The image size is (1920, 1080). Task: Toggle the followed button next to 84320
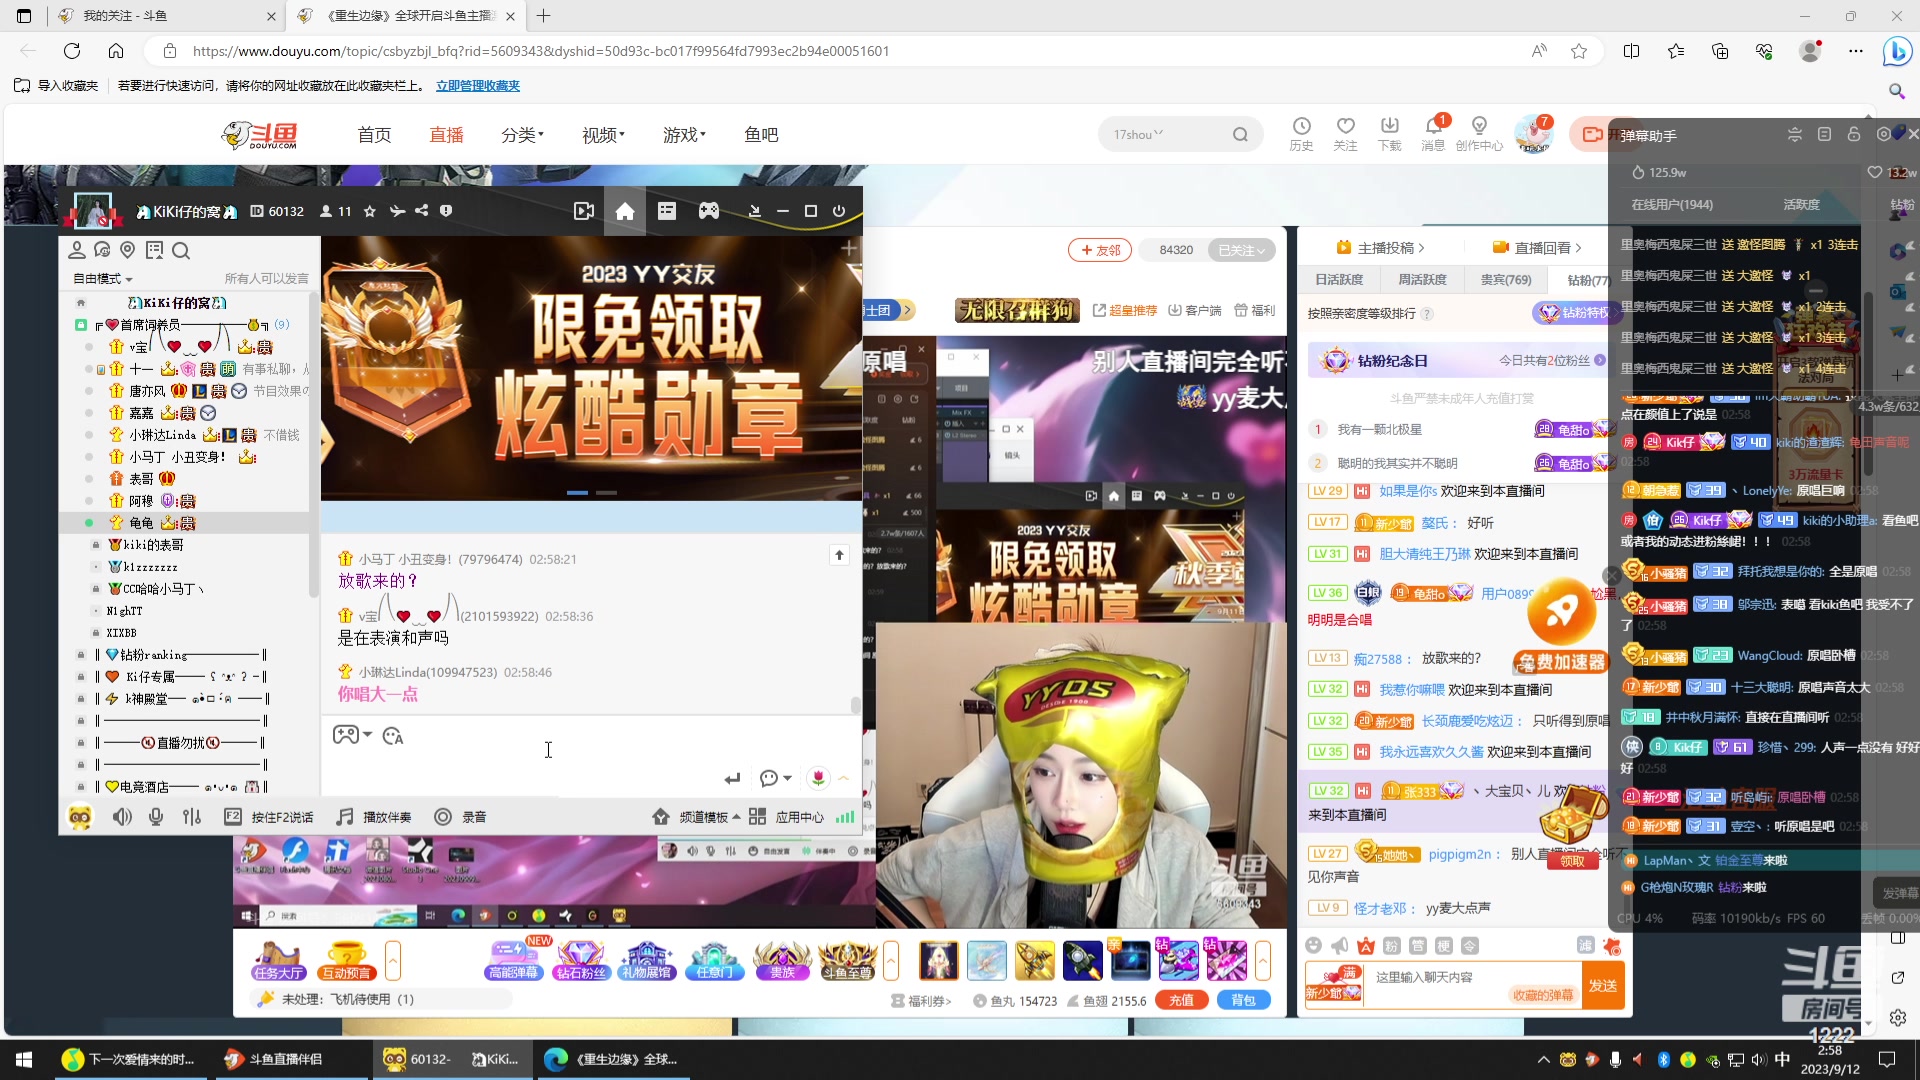[1242, 250]
